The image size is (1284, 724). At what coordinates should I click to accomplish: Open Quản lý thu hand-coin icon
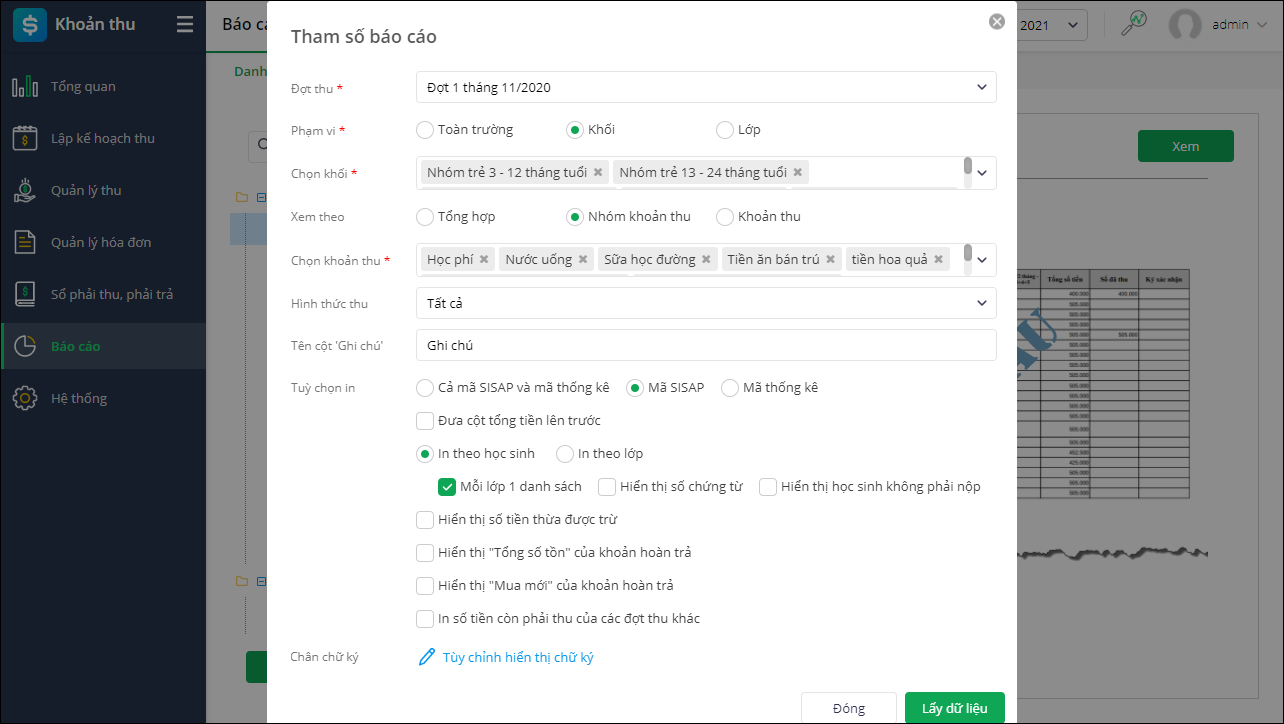[x=25, y=190]
